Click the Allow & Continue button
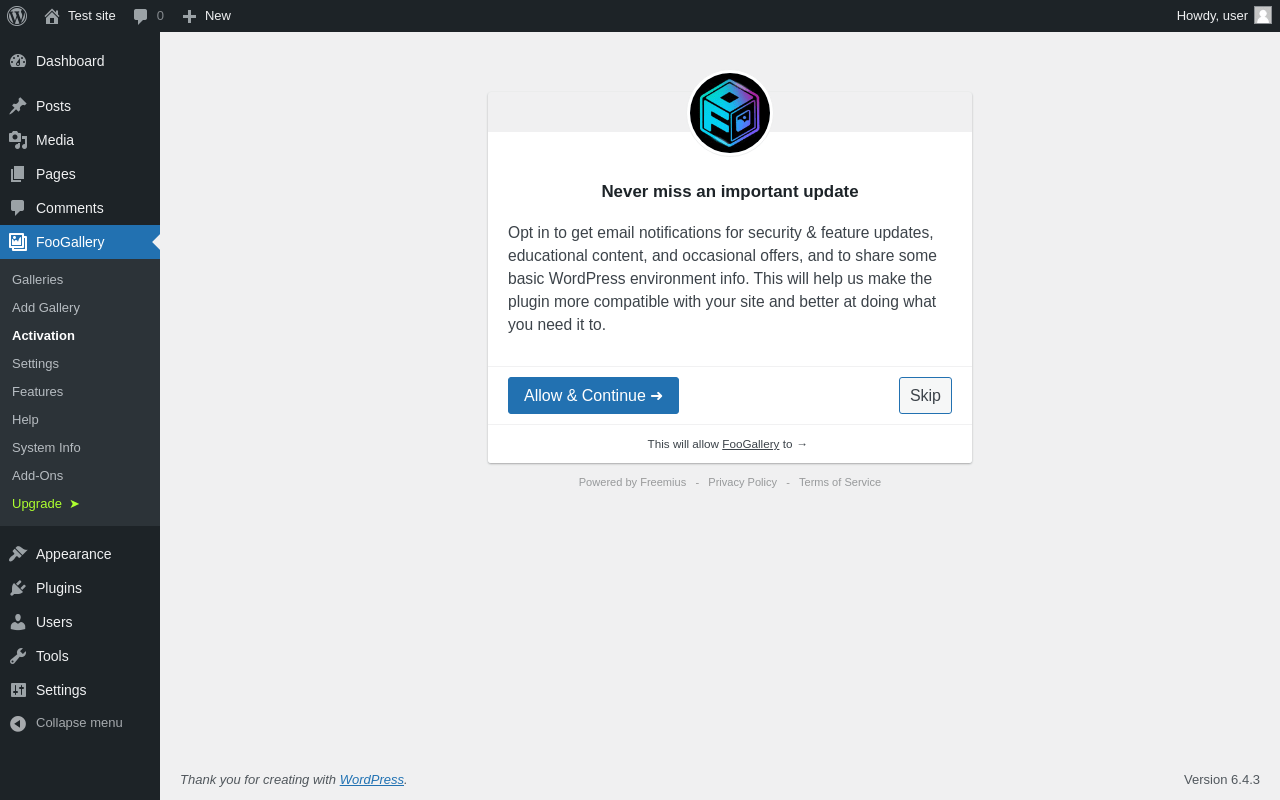This screenshot has width=1280, height=800. click(x=593, y=396)
